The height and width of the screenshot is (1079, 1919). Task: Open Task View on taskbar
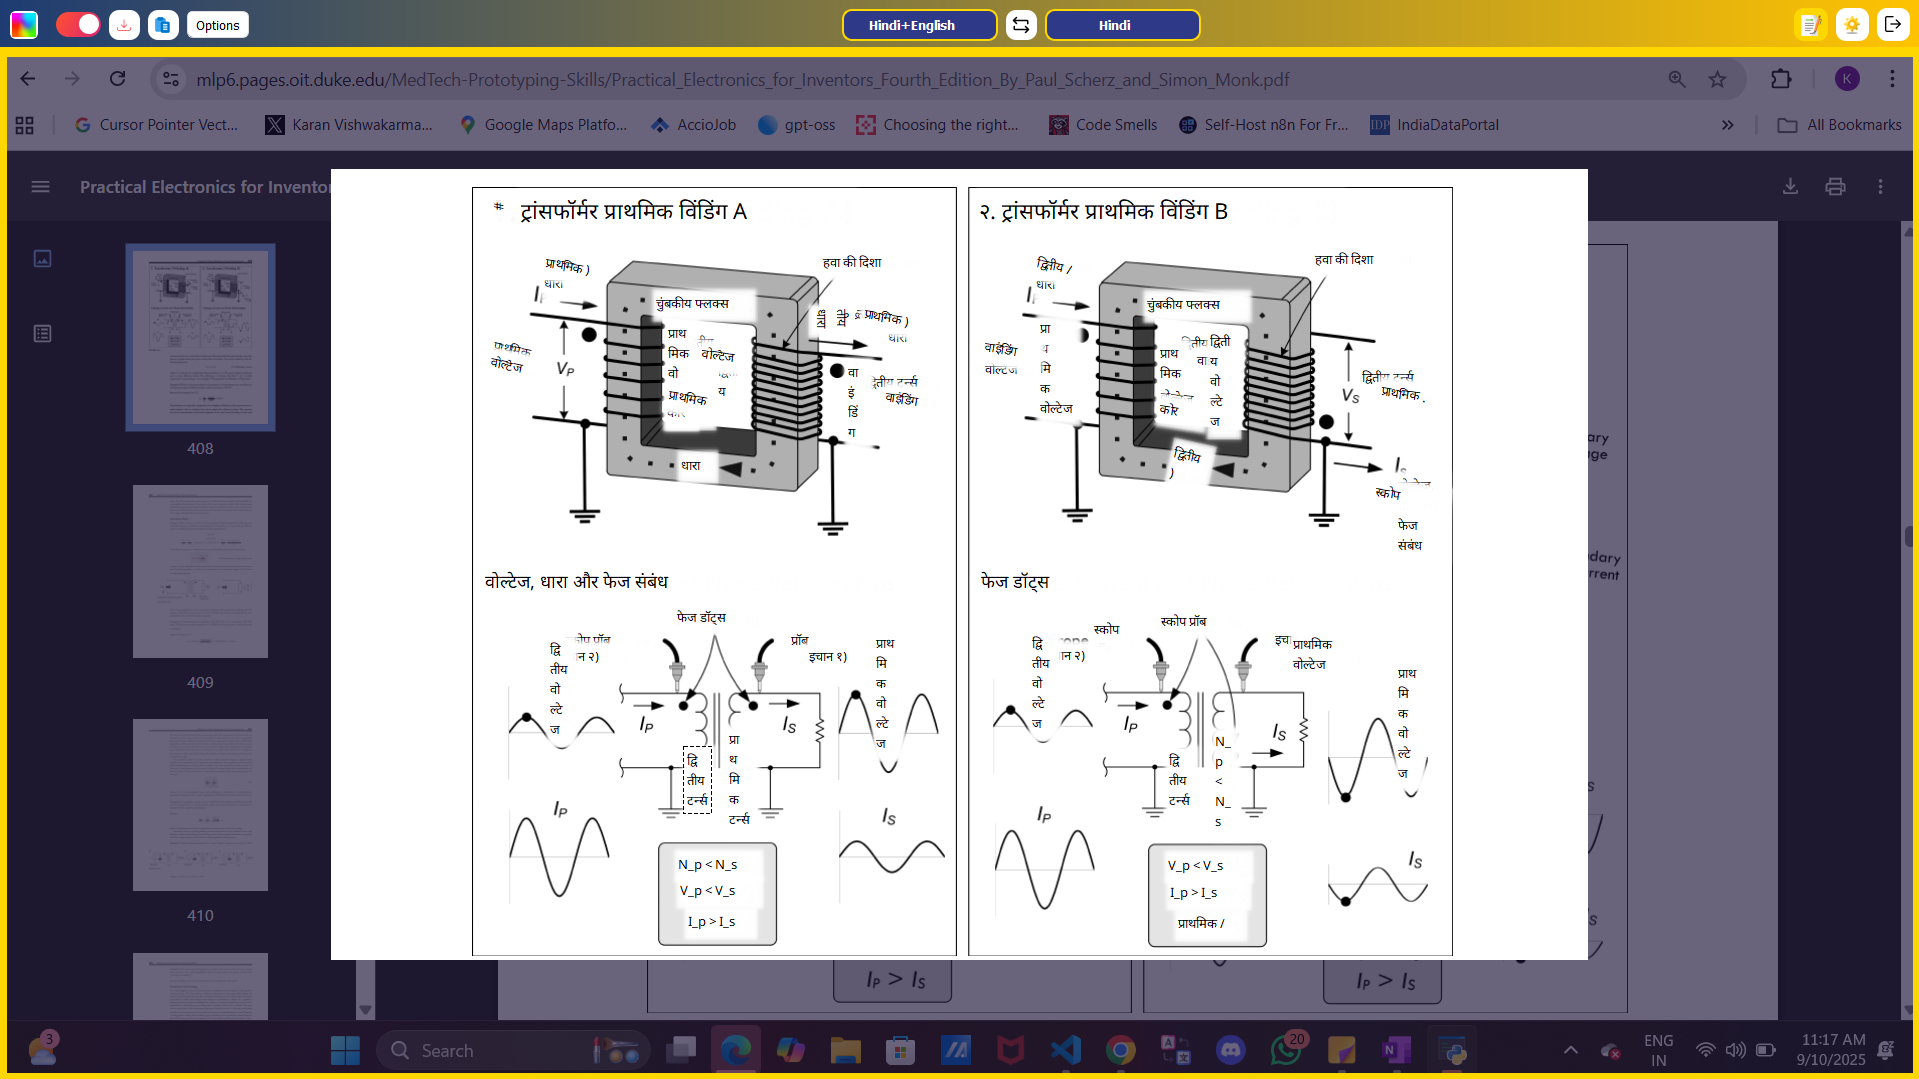click(681, 1050)
